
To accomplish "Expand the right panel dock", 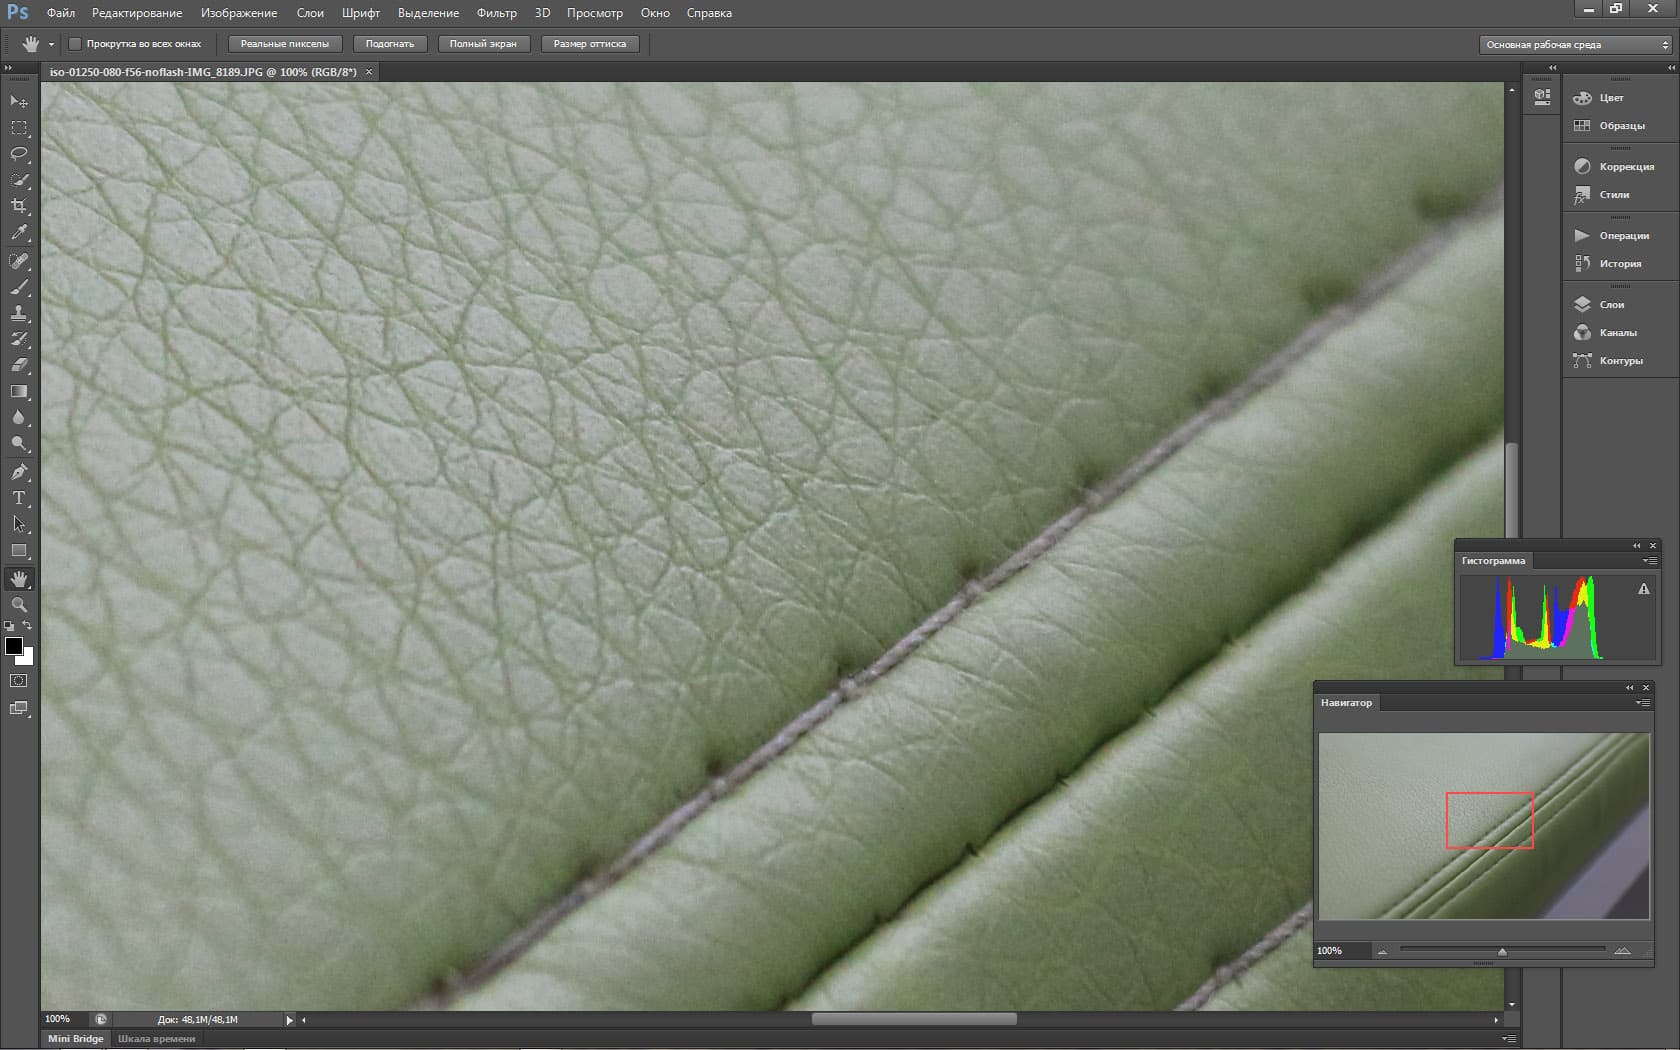I will (x=1671, y=67).
